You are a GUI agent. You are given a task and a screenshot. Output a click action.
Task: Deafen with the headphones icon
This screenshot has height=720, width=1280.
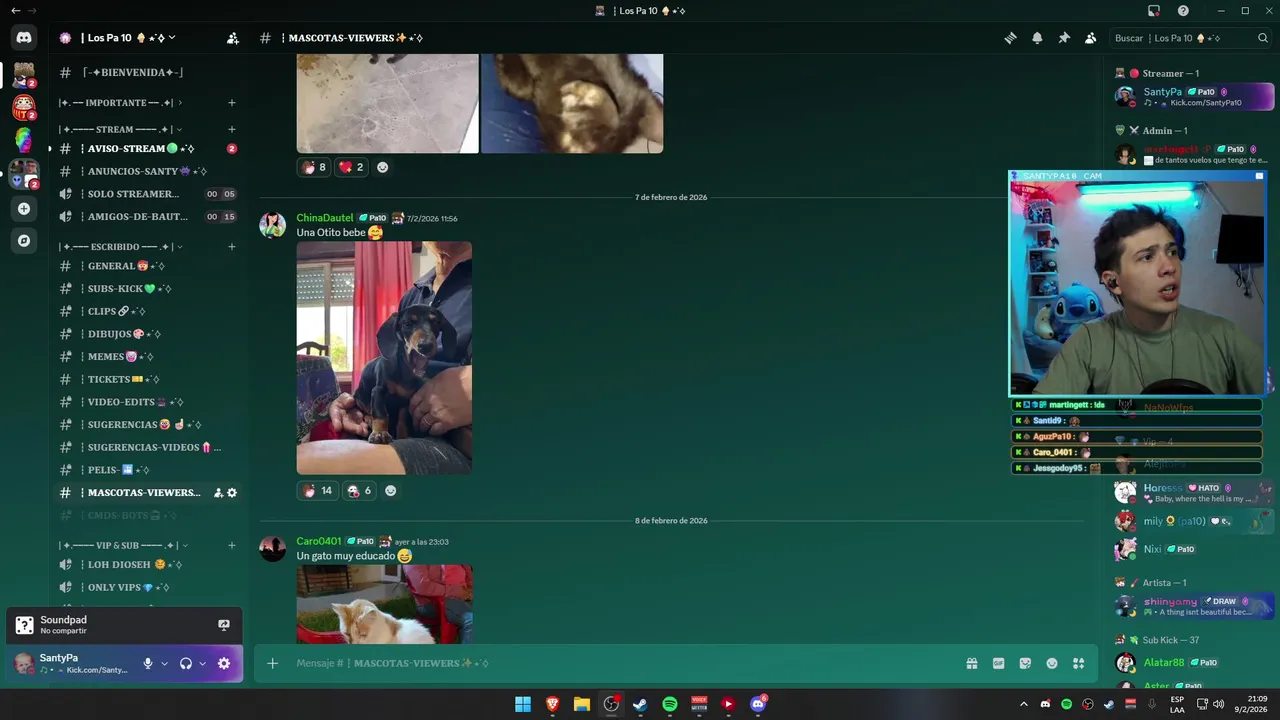click(185, 663)
